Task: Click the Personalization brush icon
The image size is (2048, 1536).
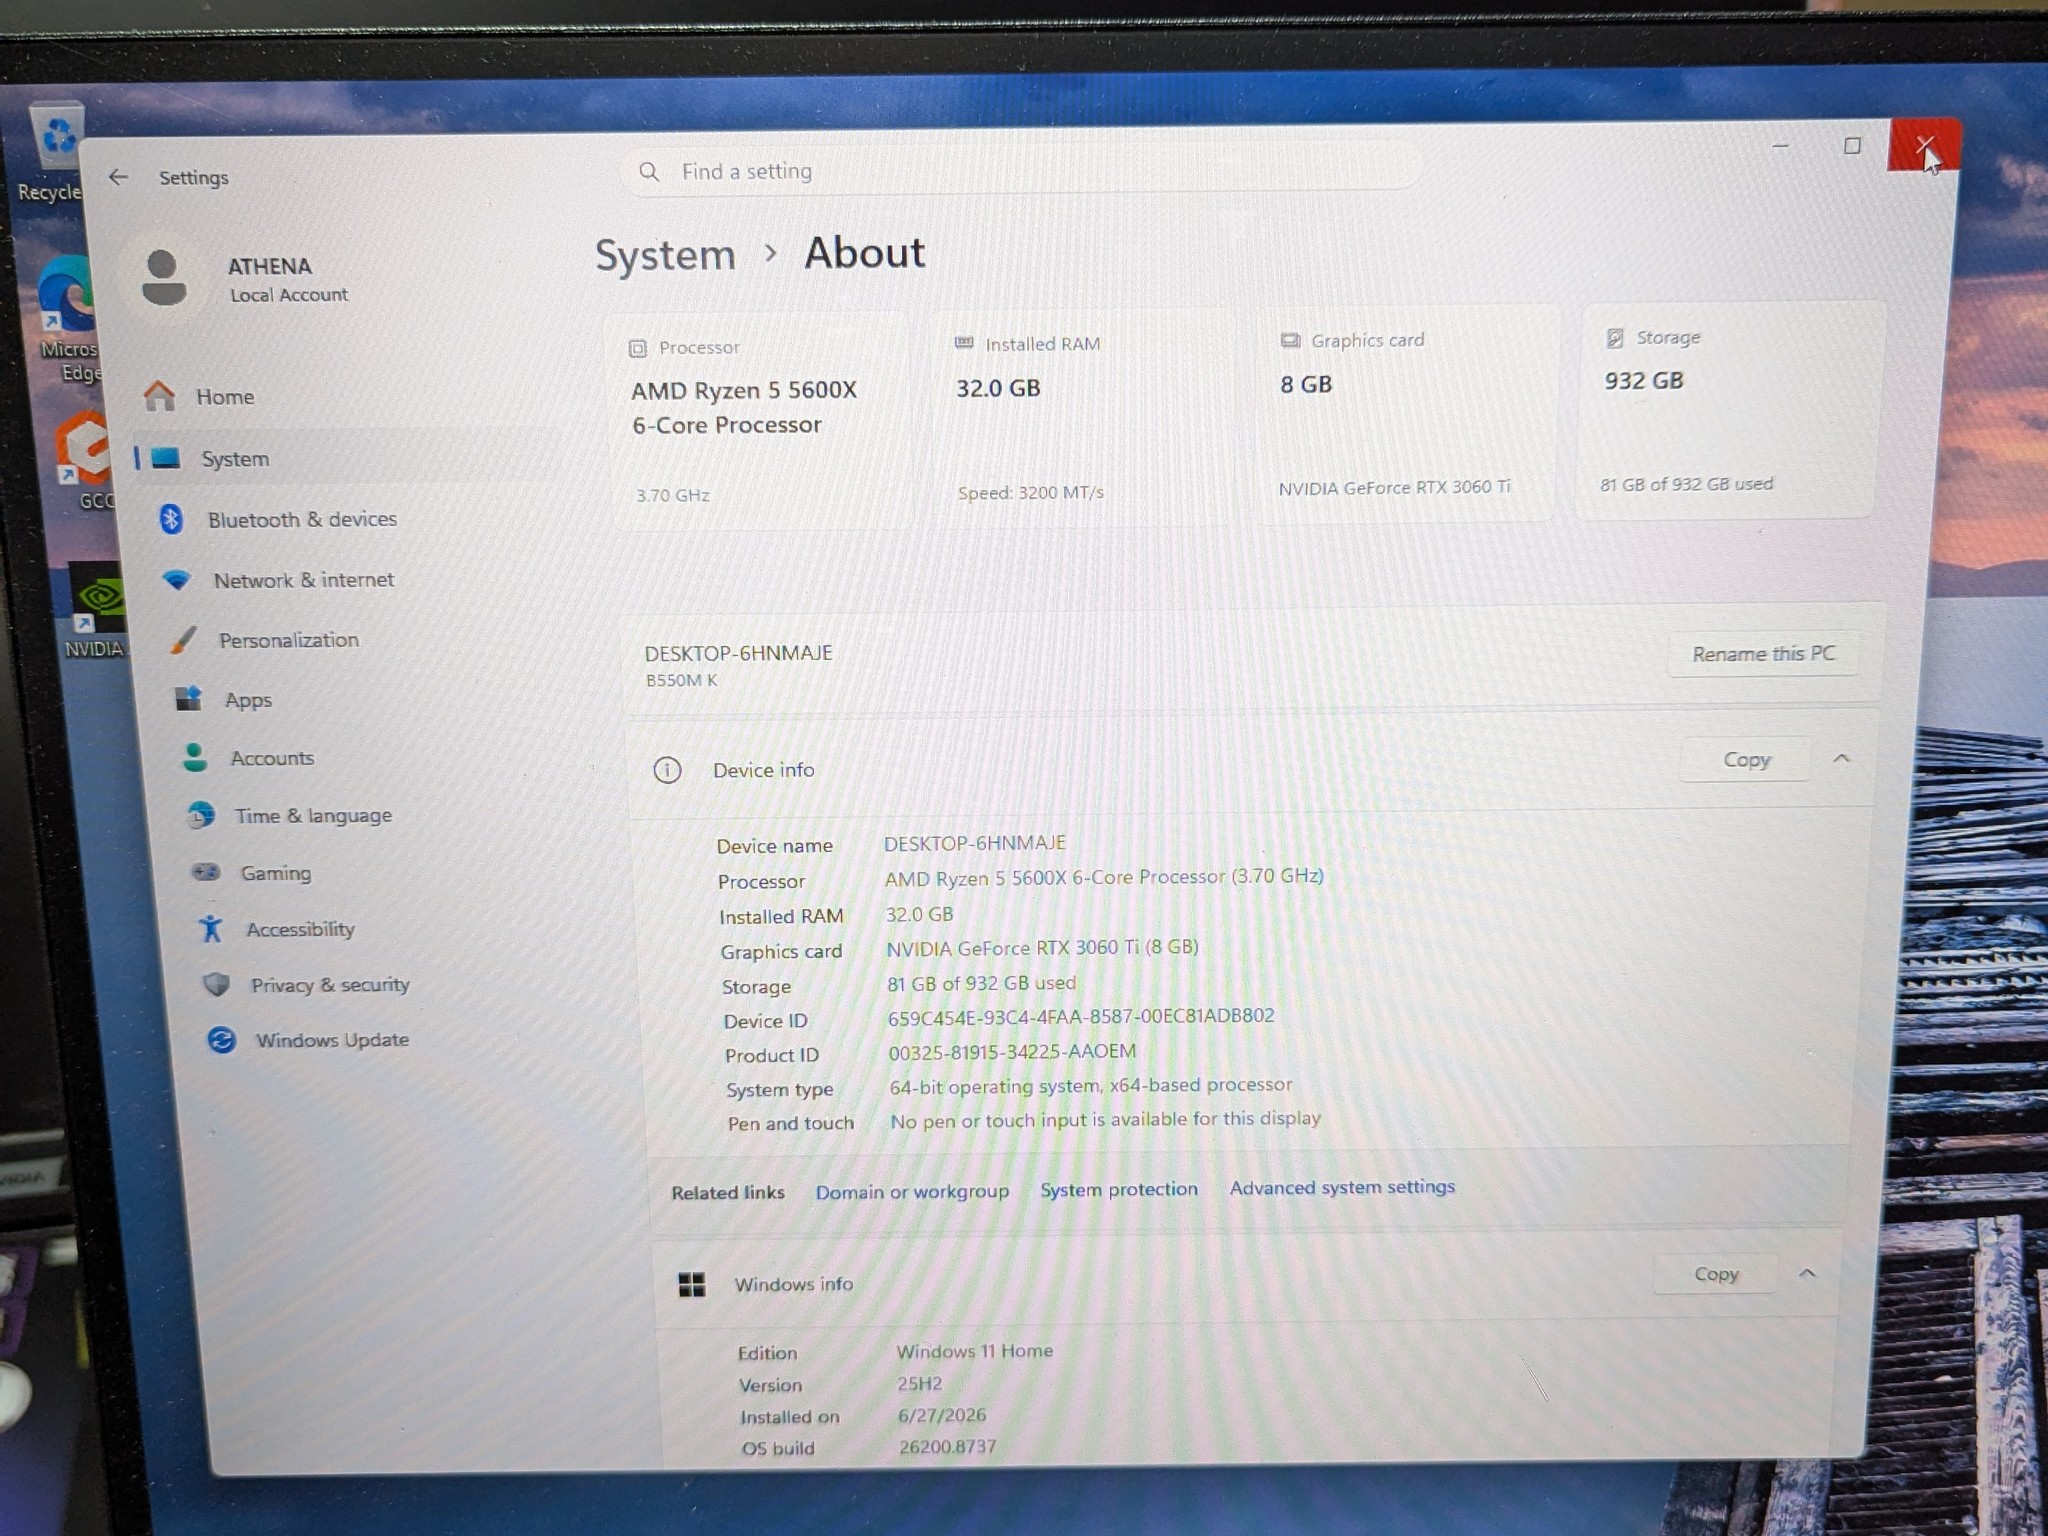Action: click(x=183, y=640)
